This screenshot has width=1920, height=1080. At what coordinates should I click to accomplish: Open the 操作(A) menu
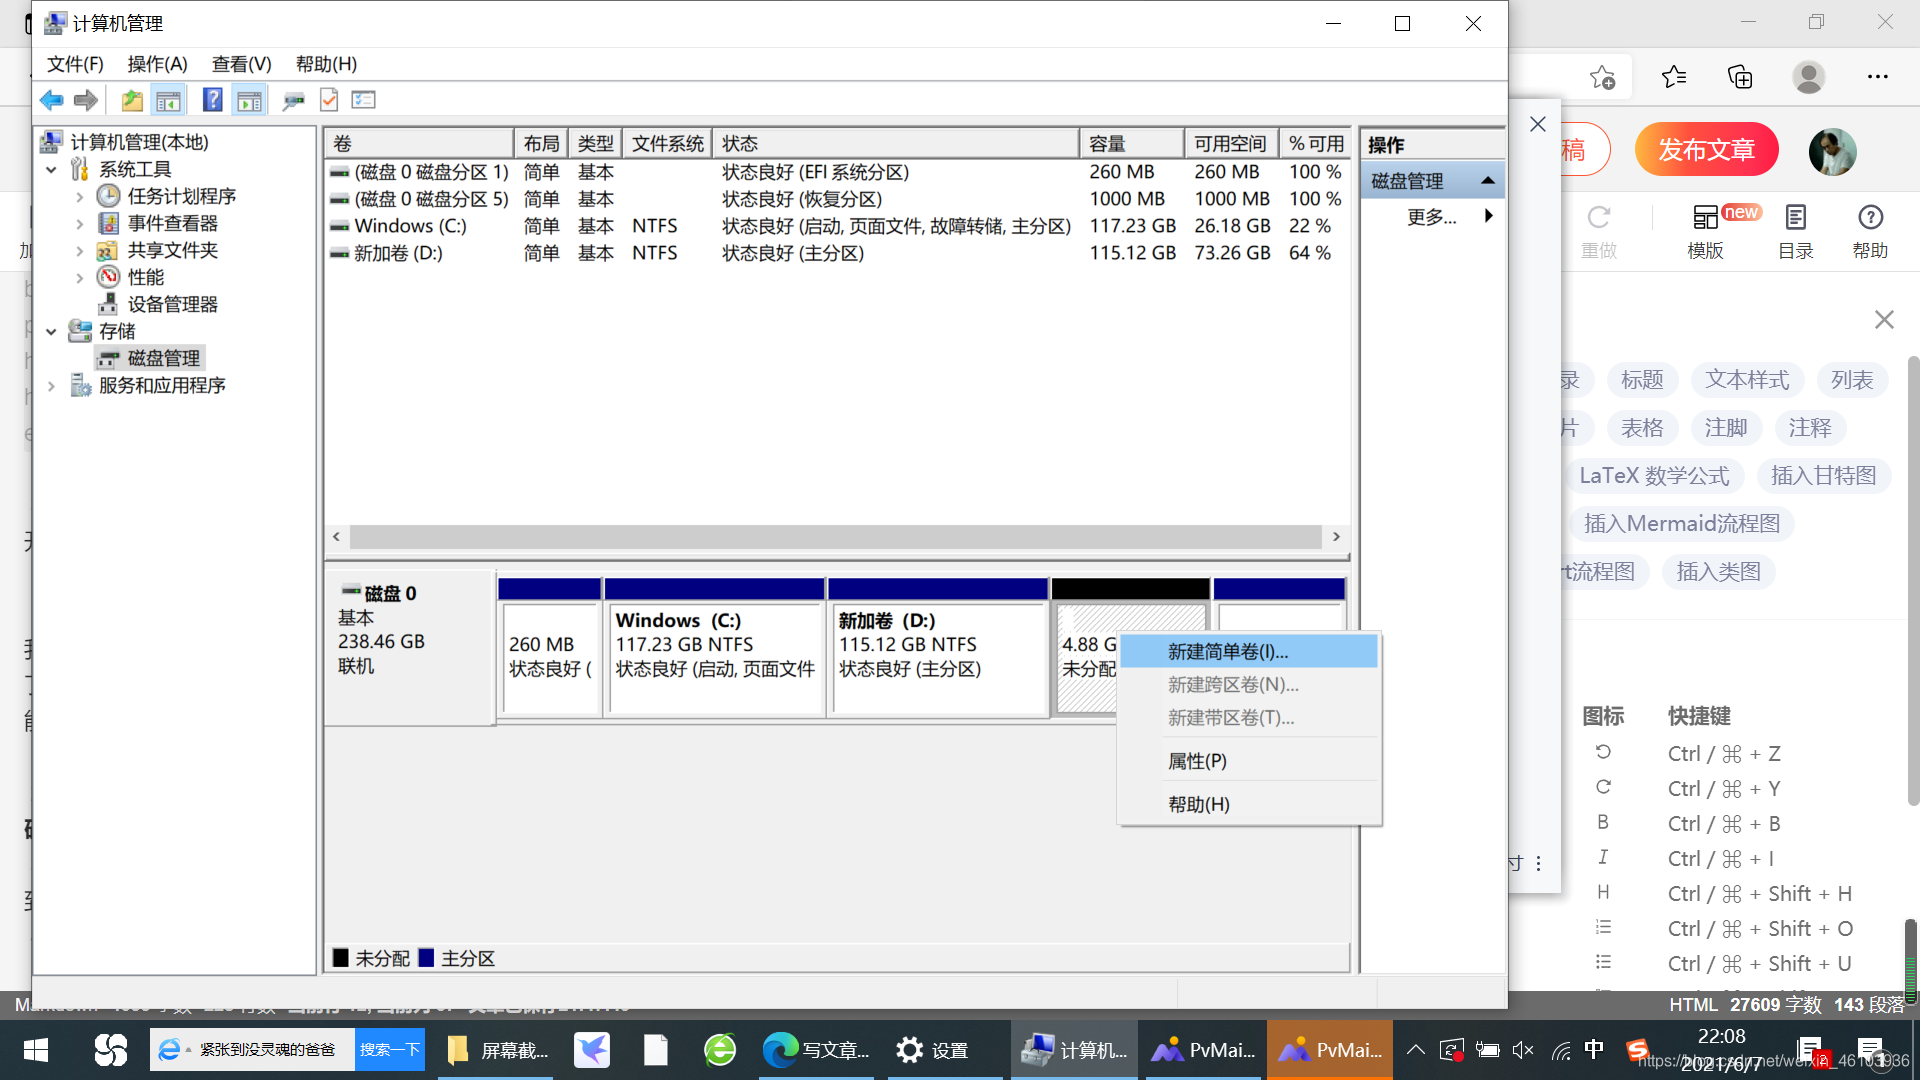click(x=157, y=64)
